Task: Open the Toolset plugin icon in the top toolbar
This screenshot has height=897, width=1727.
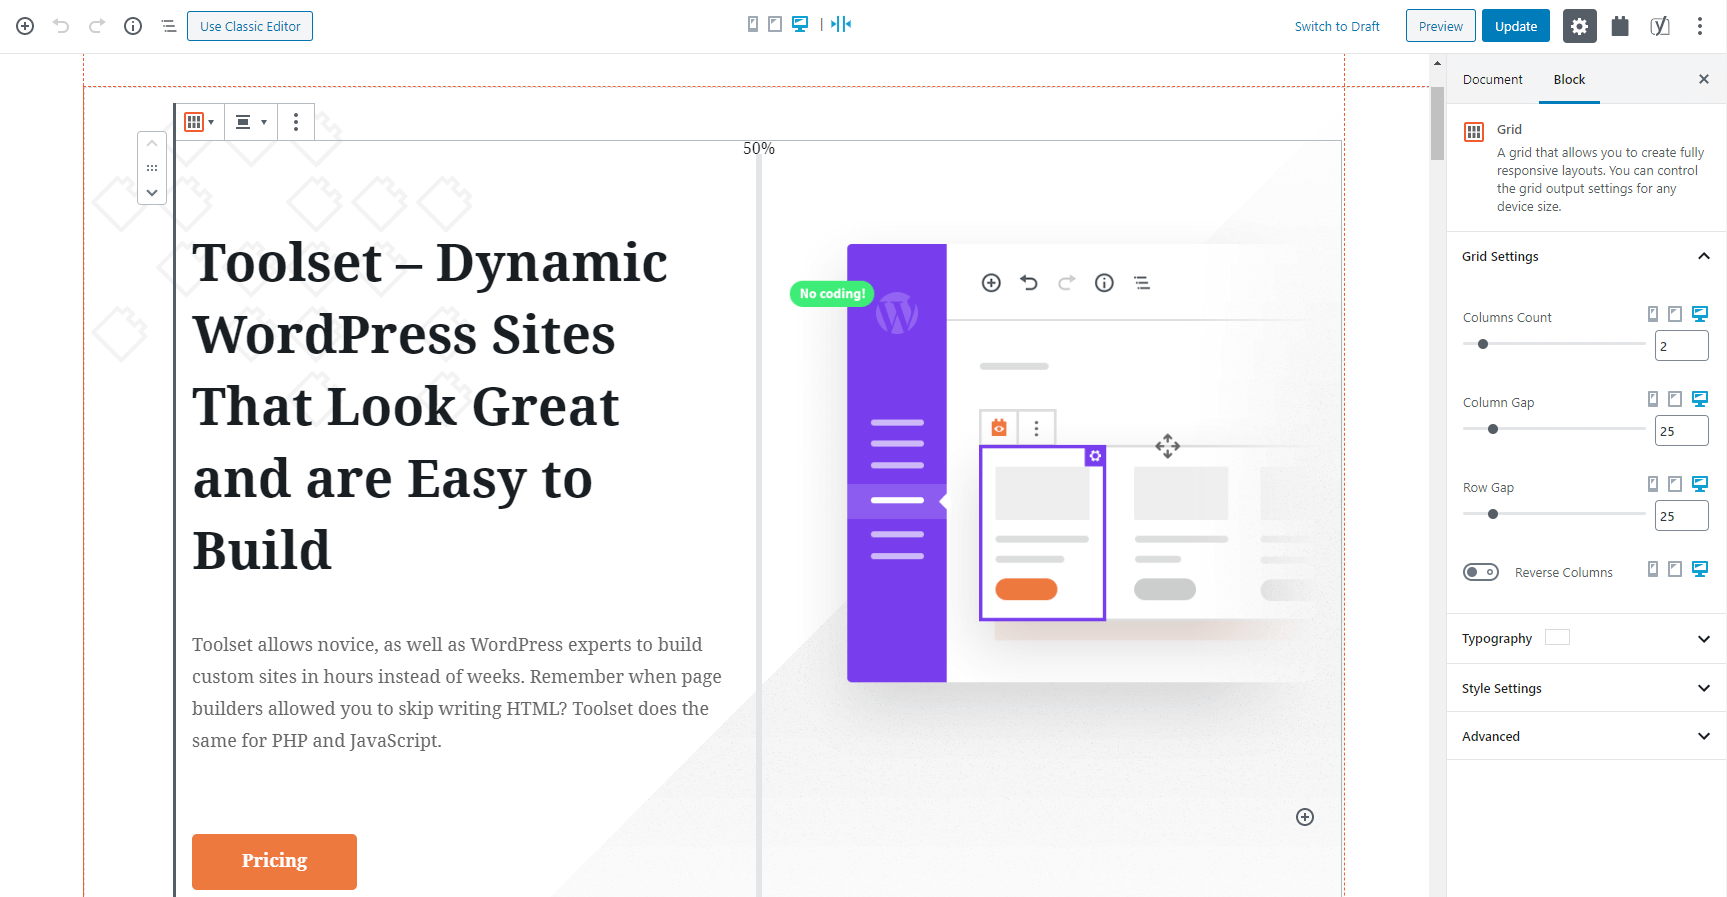Action: (1620, 26)
